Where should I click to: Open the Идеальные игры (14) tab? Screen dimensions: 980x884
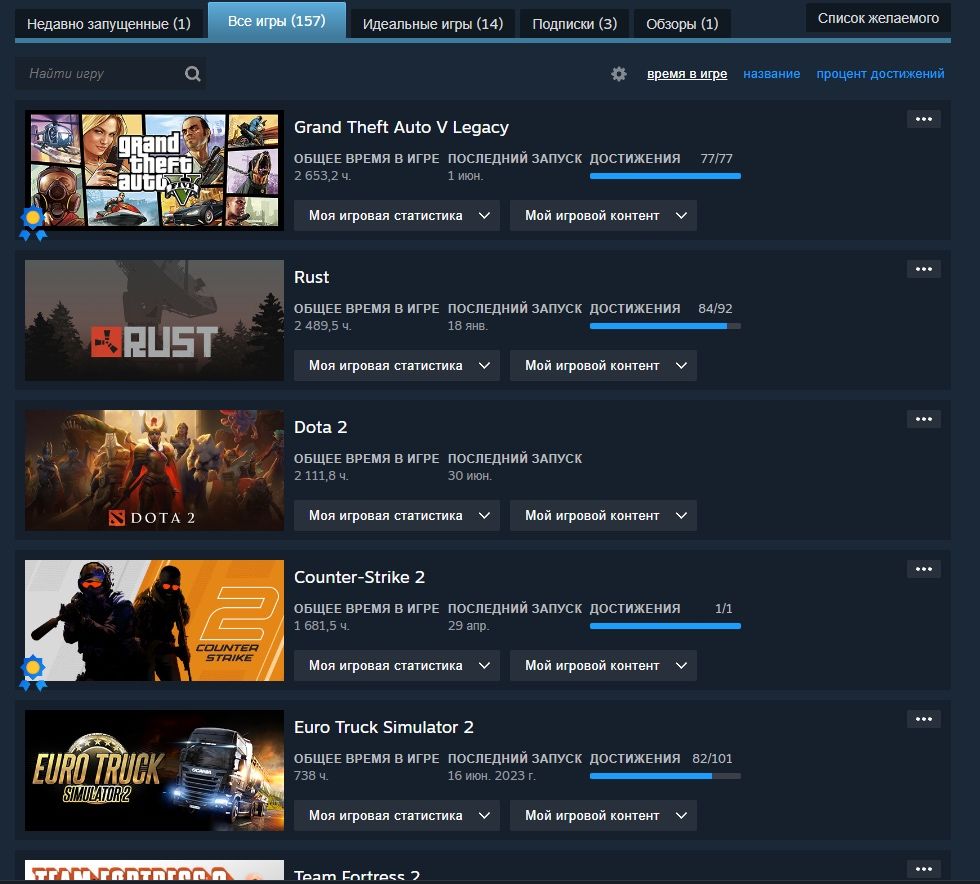(432, 24)
